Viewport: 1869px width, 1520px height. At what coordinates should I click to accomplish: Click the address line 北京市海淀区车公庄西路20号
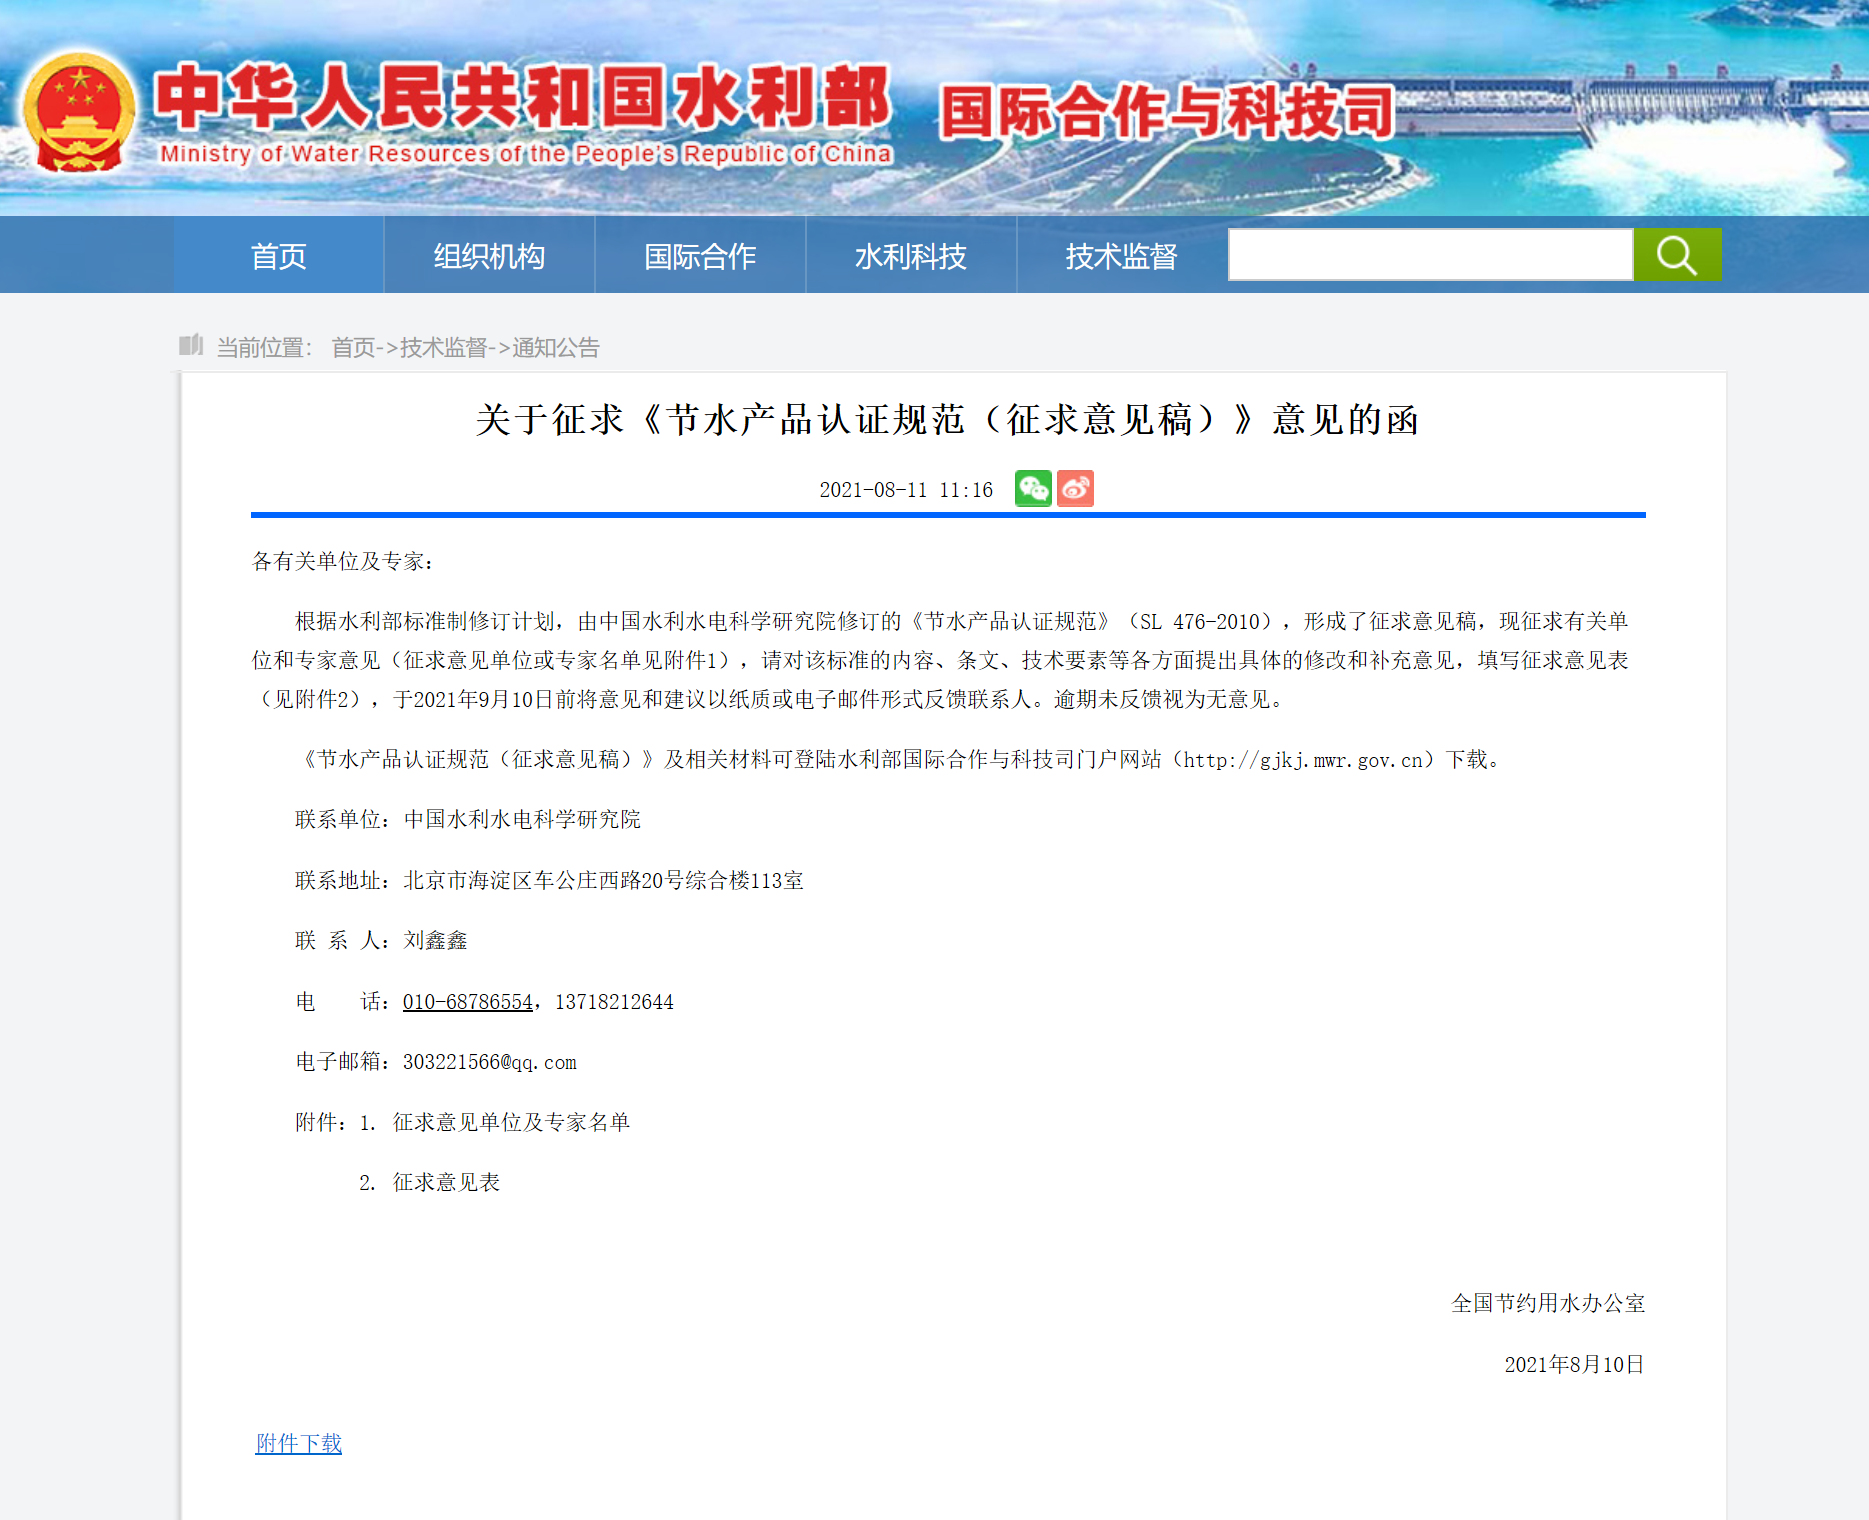(603, 880)
